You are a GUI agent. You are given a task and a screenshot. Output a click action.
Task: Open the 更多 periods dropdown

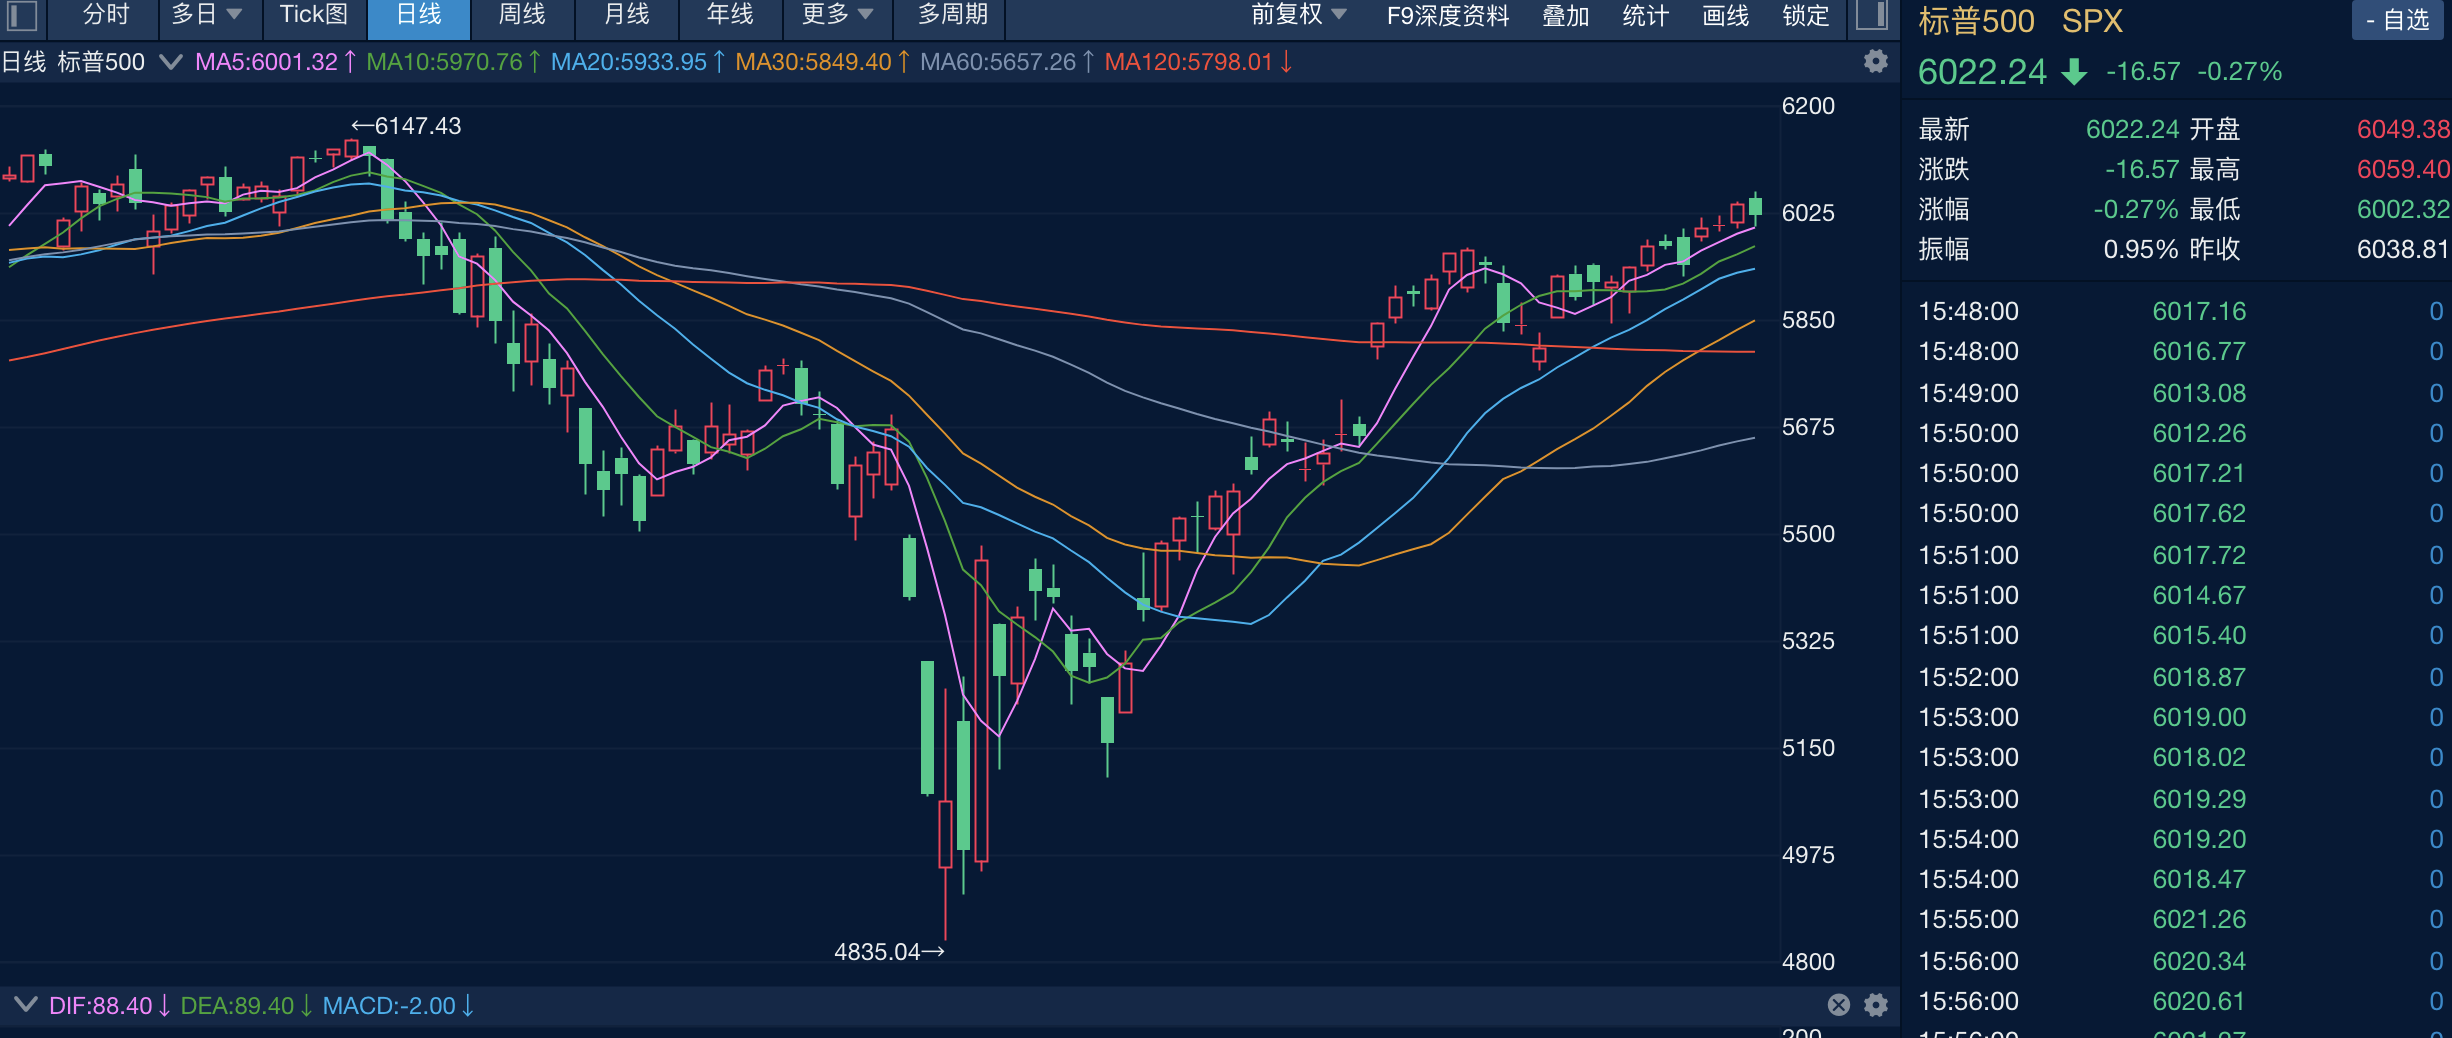coord(838,15)
